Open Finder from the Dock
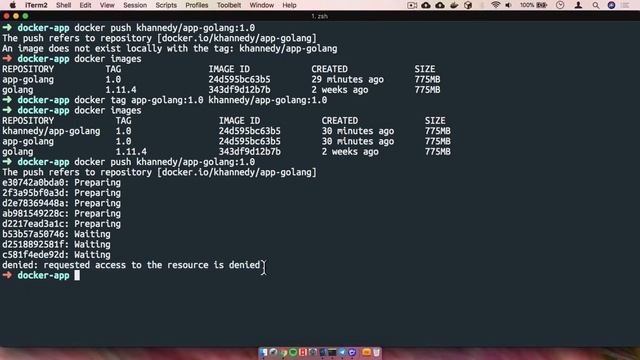 coord(263,352)
